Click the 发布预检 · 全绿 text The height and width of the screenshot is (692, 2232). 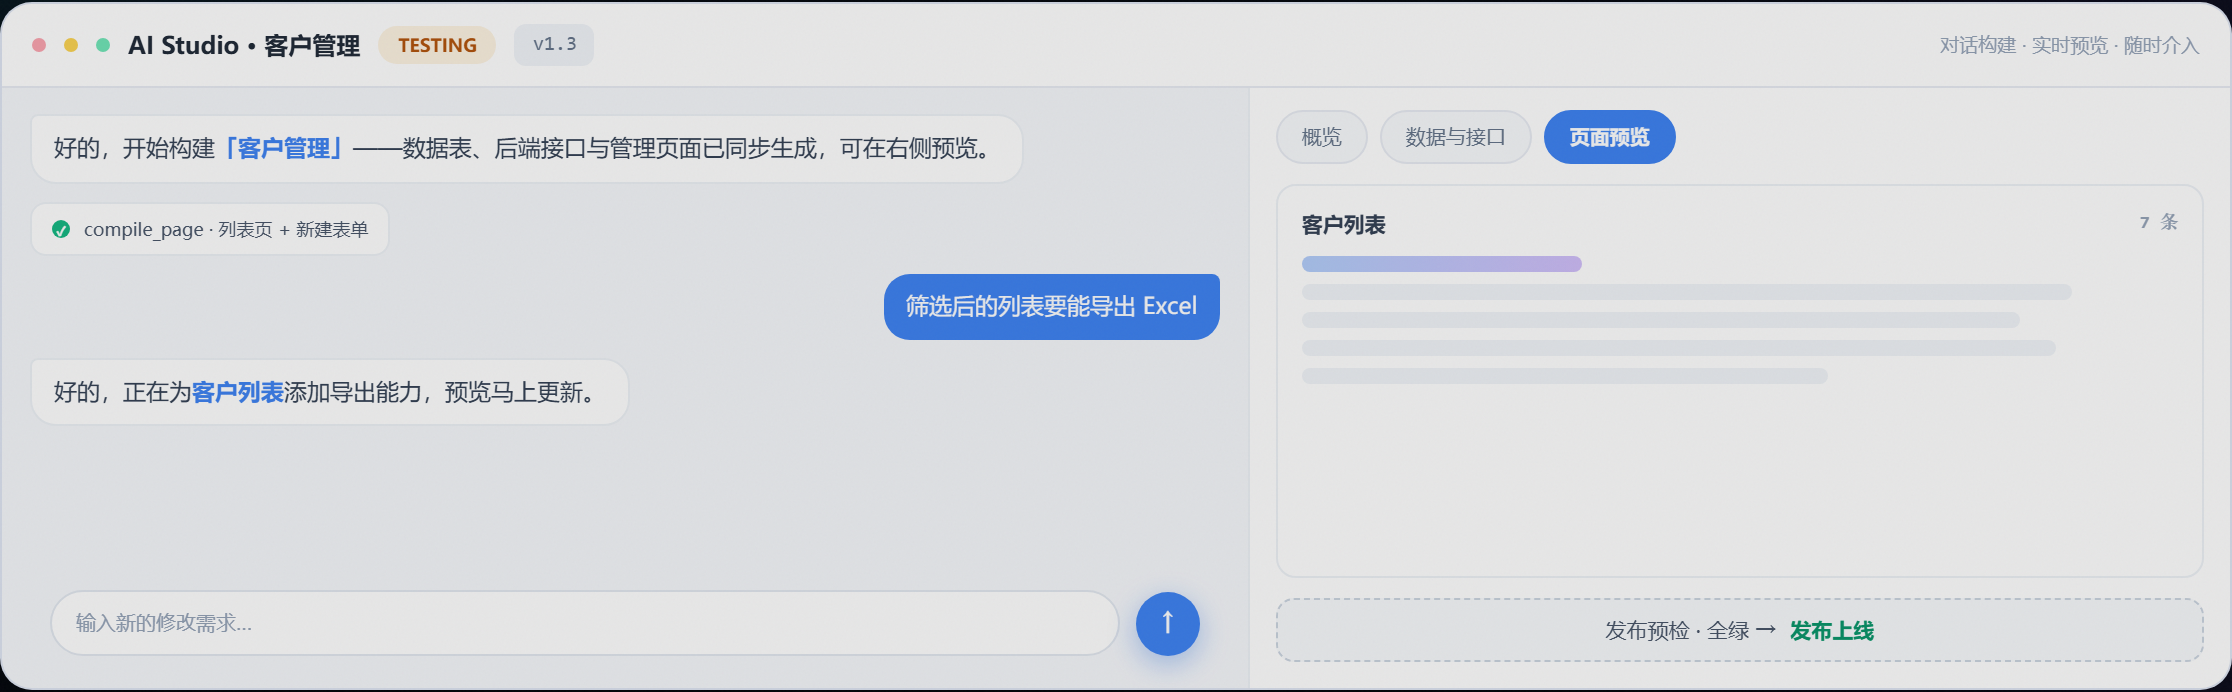[x=1677, y=631]
